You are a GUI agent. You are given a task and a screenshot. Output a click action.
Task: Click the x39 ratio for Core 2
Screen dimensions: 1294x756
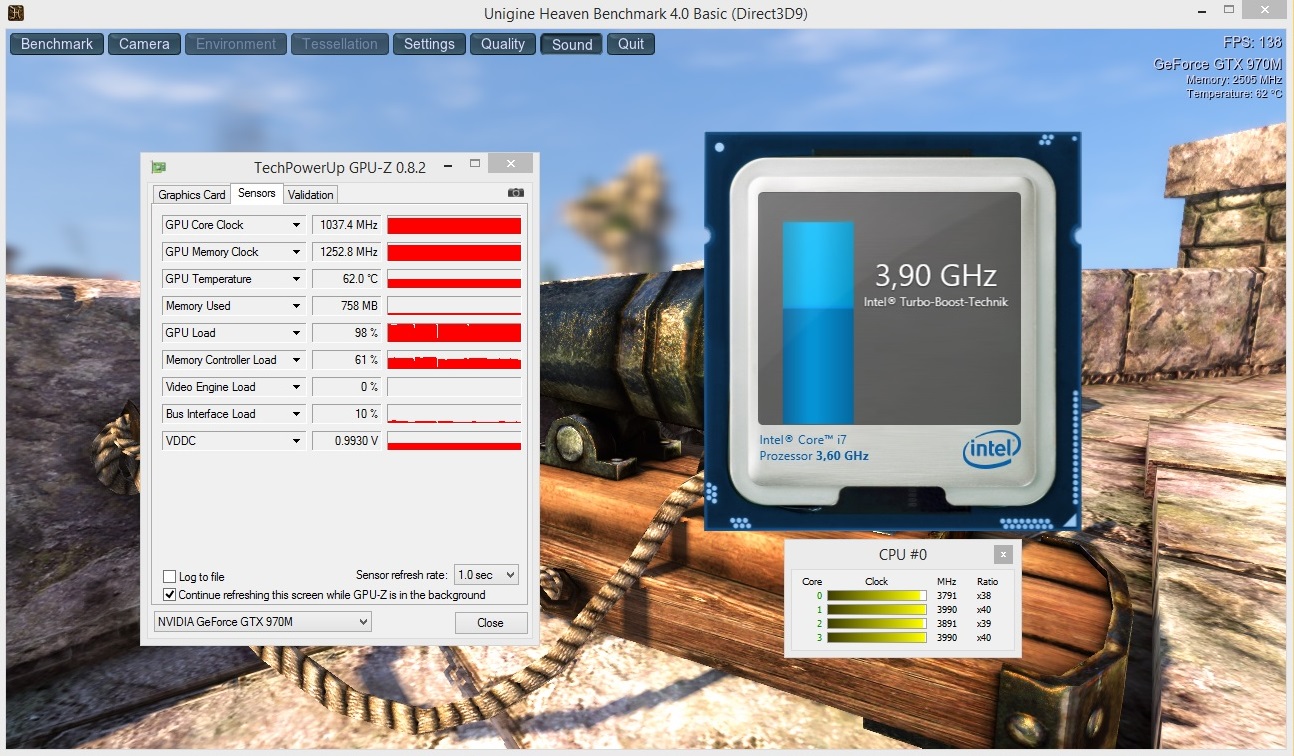[984, 624]
